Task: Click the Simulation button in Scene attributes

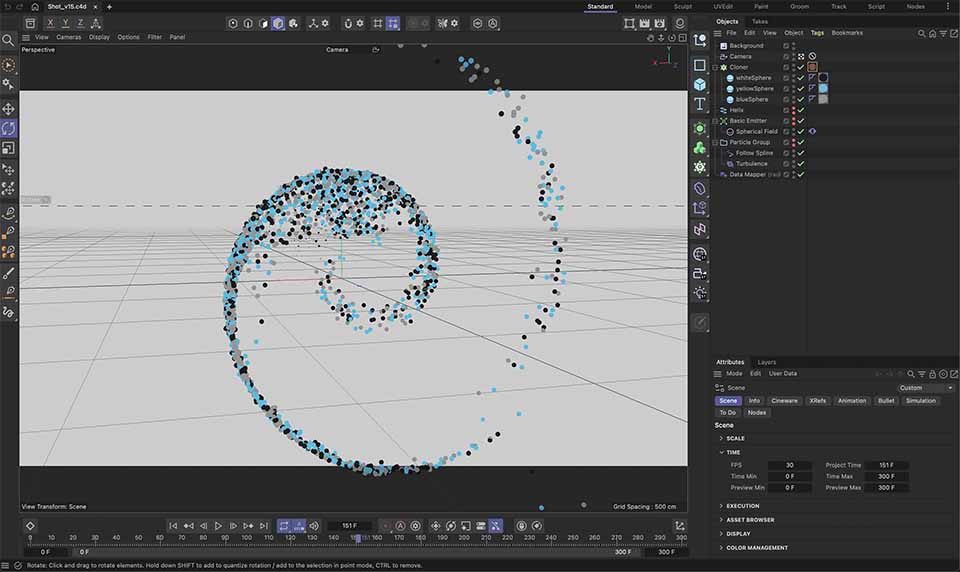Action: click(x=921, y=401)
